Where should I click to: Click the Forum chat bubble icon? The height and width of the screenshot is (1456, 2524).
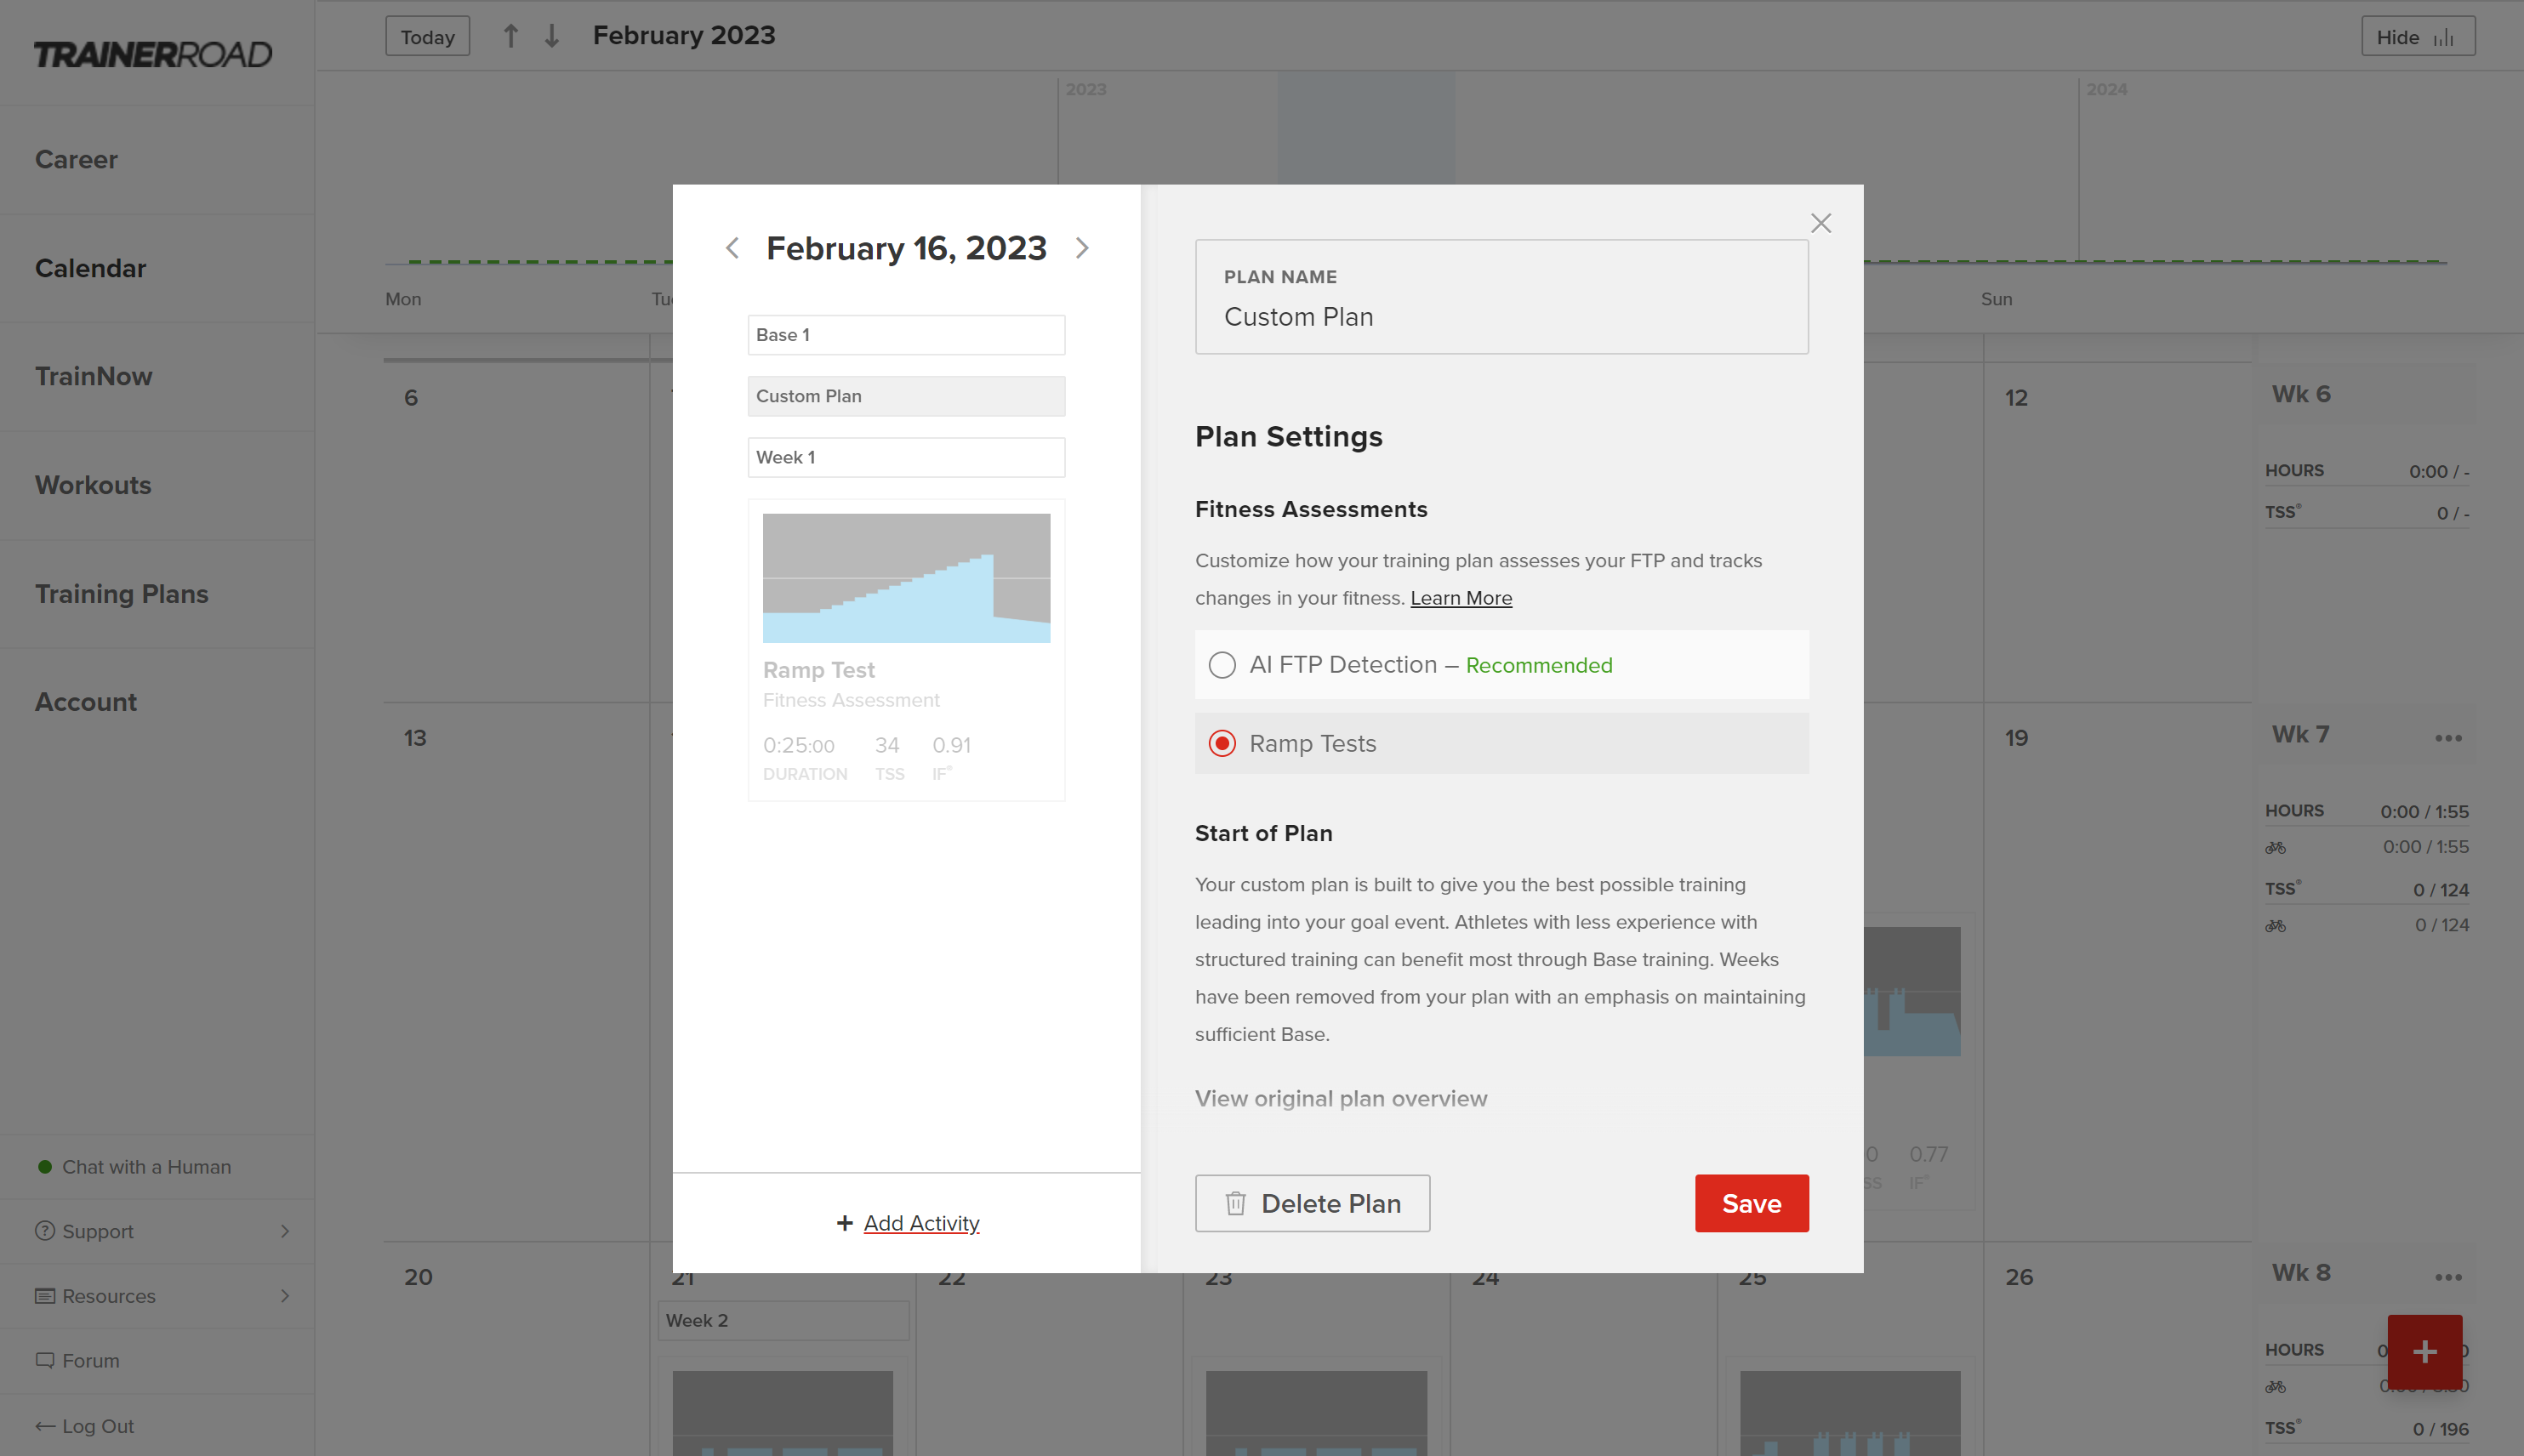(x=45, y=1360)
